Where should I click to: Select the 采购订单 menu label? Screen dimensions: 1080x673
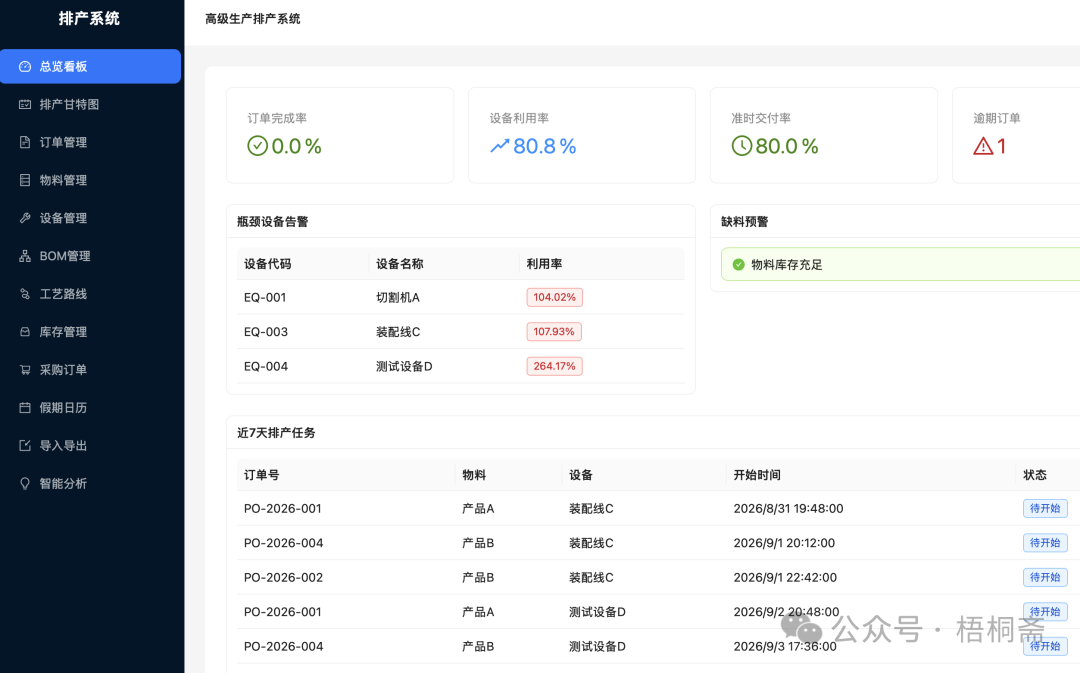(63, 370)
